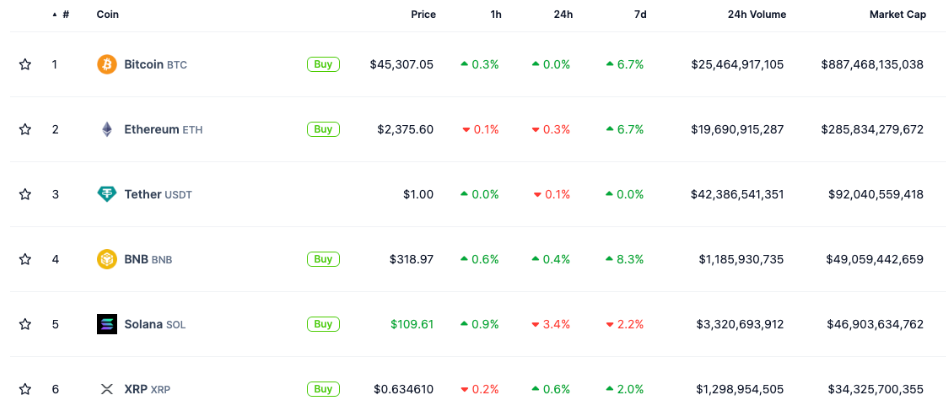Add Tether to favorites via star
The height and width of the screenshot is (417, 946).
25,194
